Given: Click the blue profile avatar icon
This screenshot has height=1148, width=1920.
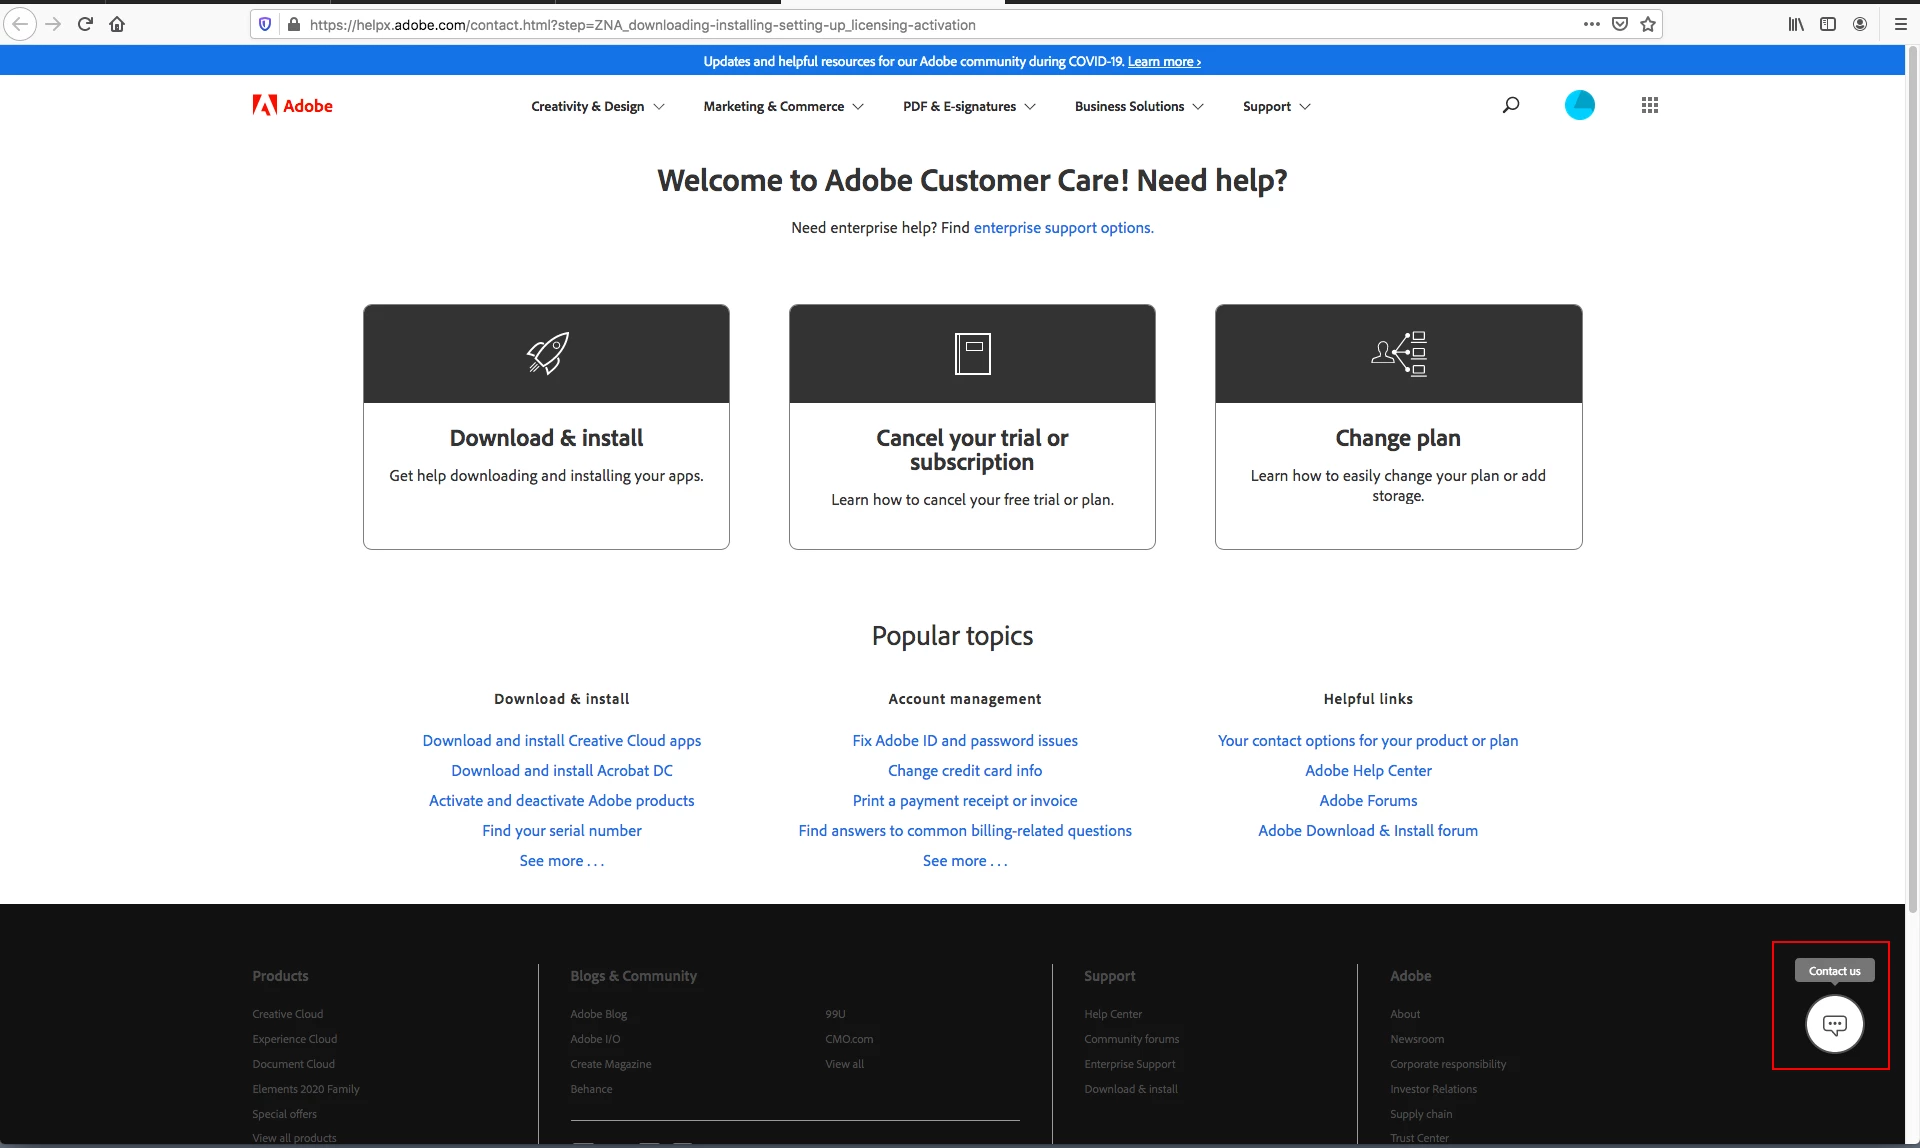Looking at the screenshot, I should pos(1579,105).
